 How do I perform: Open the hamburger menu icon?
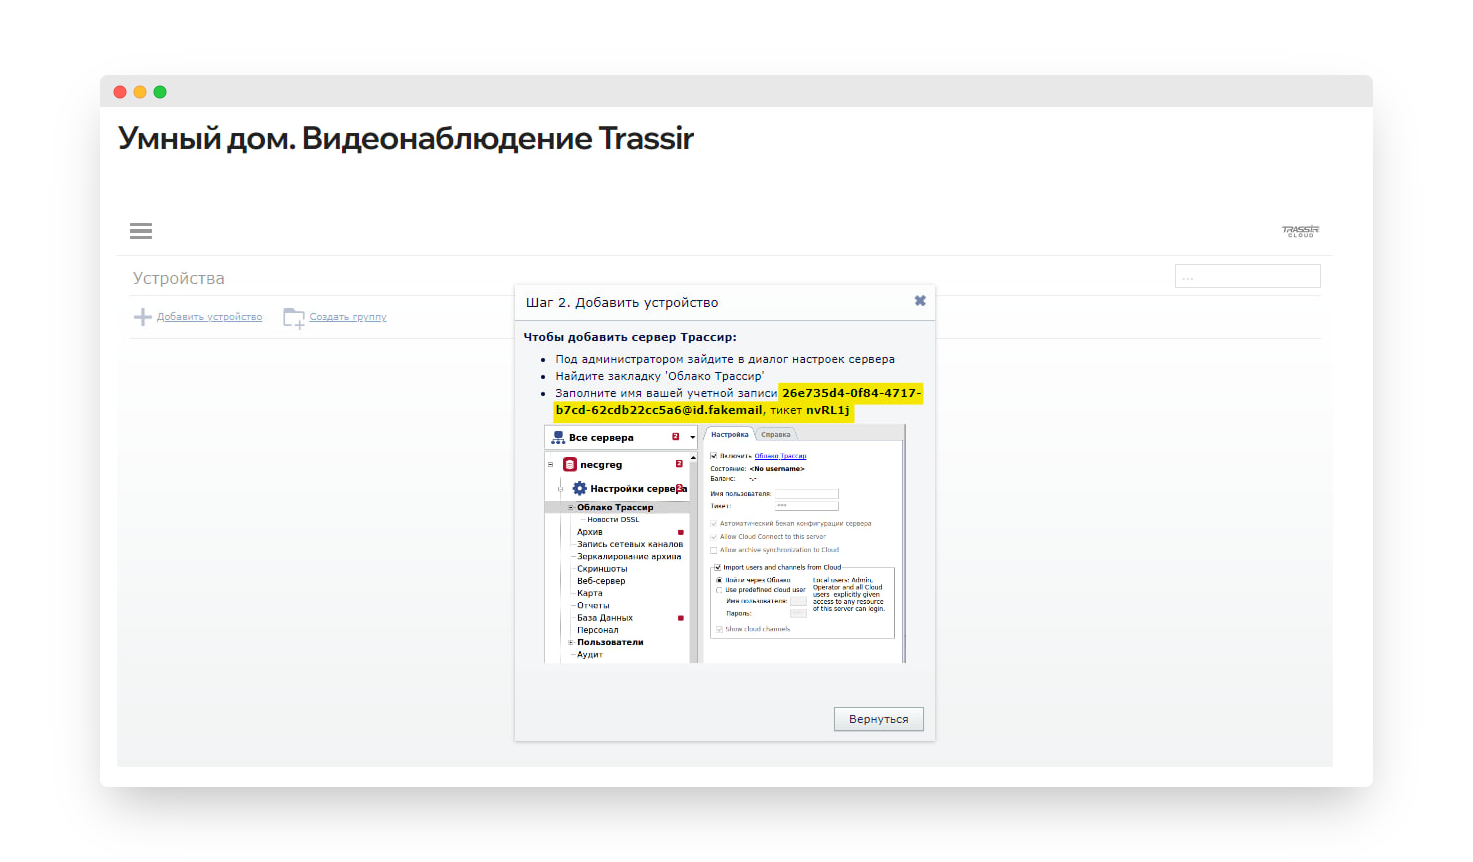[141, 231]
